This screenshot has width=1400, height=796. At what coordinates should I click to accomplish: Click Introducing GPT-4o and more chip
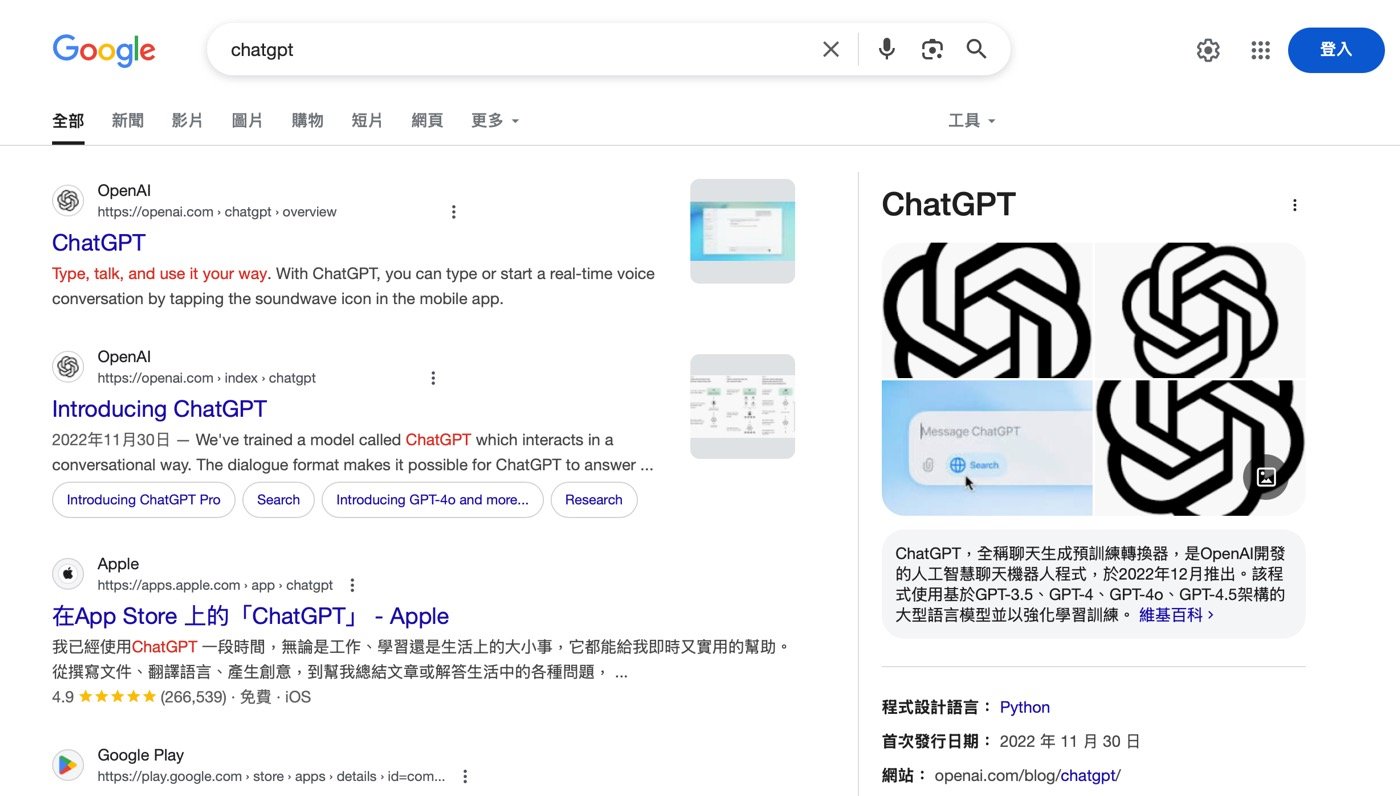(x=432, y=500)
